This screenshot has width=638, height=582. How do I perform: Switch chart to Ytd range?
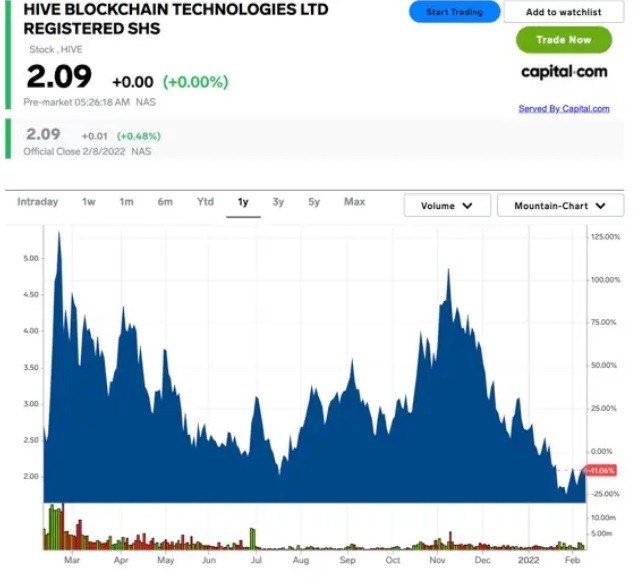pyautogui.click(x=205, y=202)
